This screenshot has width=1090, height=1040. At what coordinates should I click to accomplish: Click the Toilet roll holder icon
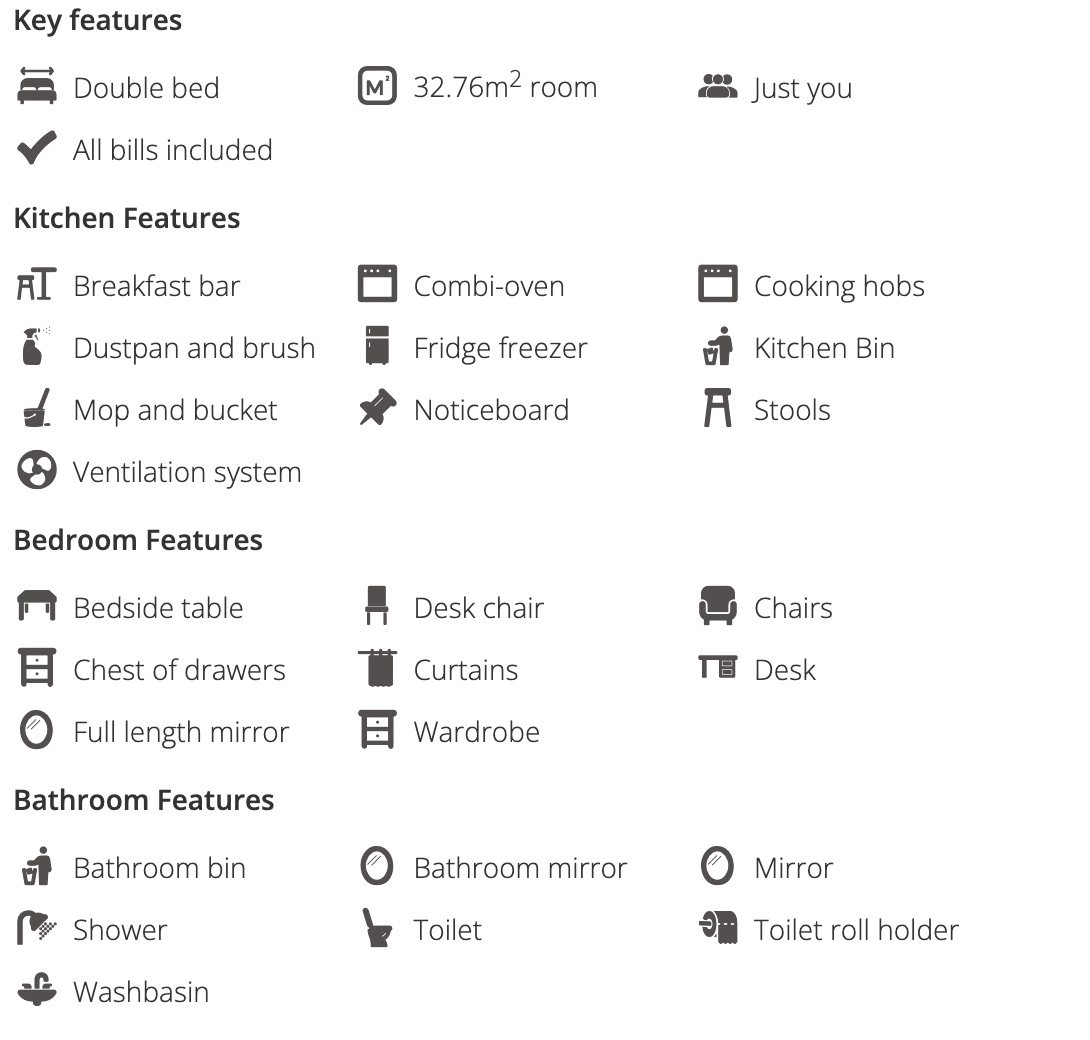point(717,927)
